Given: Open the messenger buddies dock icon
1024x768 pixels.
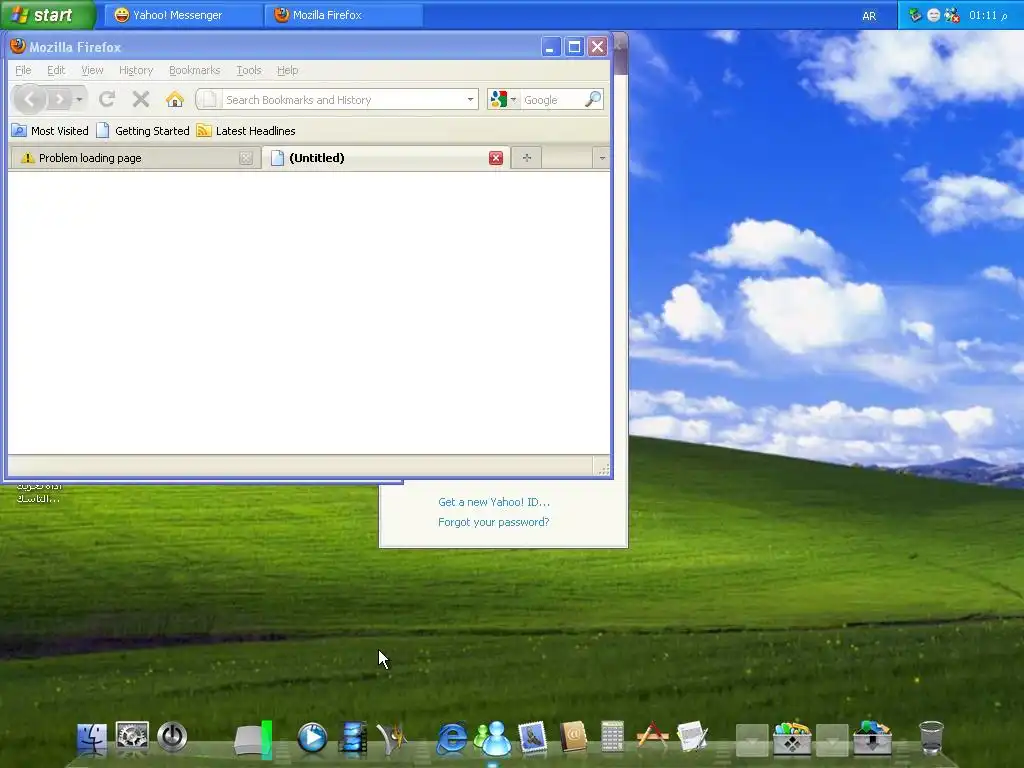Looking at the screenshot, I should pyautogui.click(x=493, y=739).
